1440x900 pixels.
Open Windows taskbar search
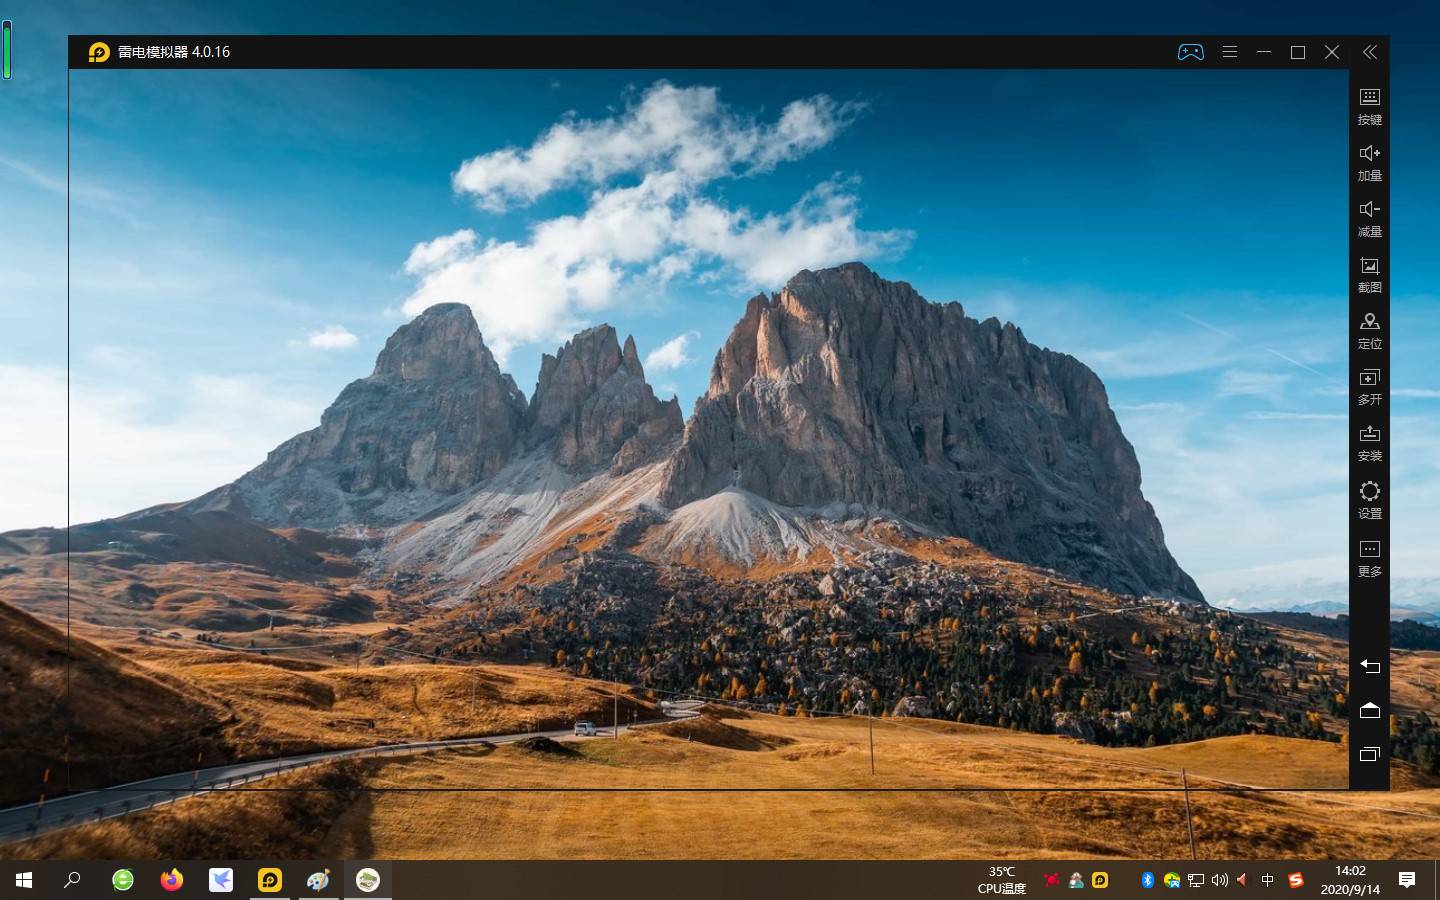point(72,880)
